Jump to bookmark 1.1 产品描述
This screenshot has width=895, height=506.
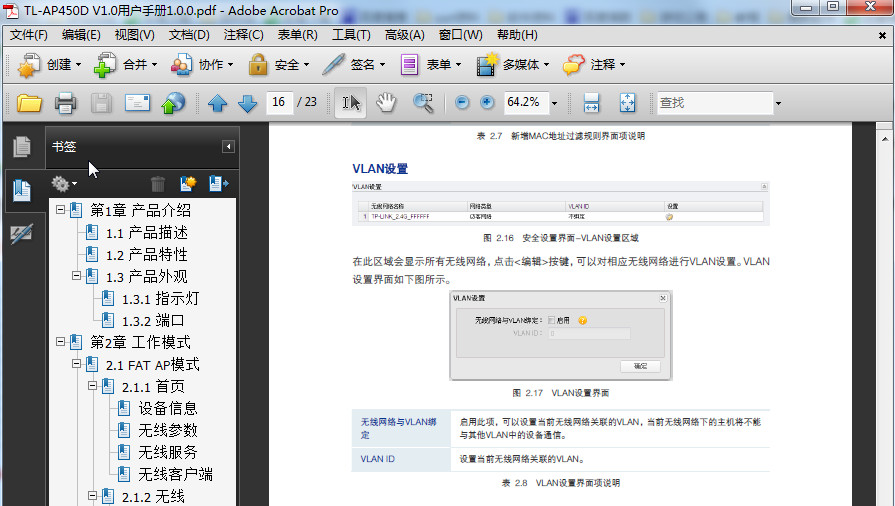click(146, 232)
